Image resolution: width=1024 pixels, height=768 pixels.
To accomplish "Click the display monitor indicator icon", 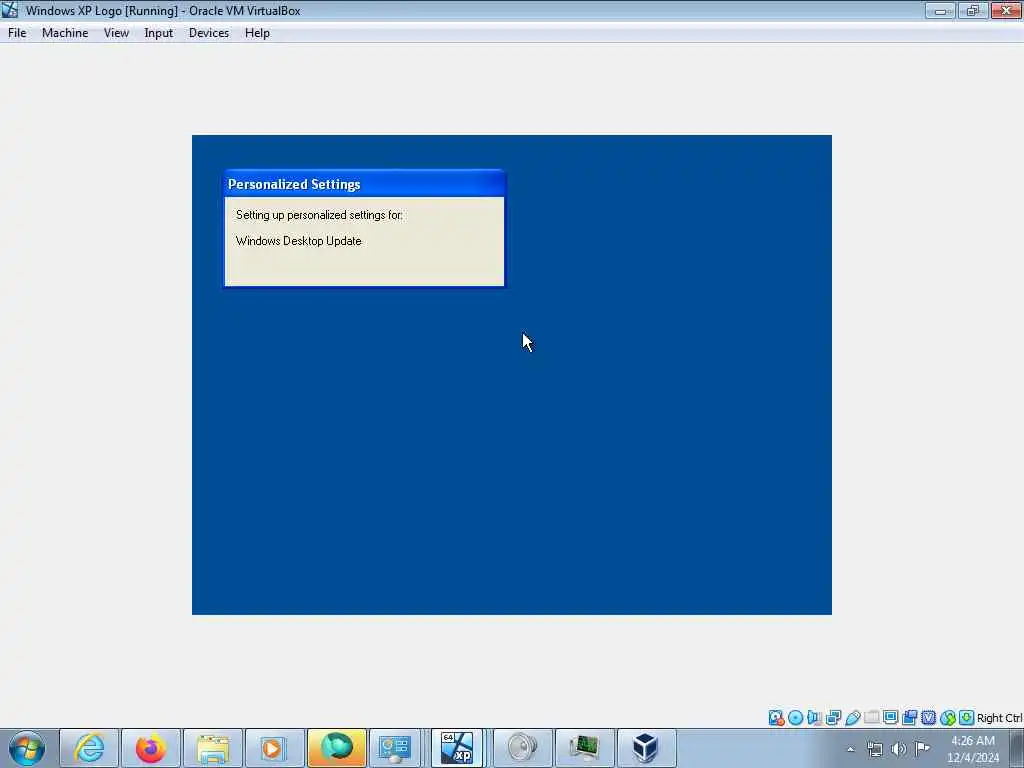I will [x=890, y=718].
